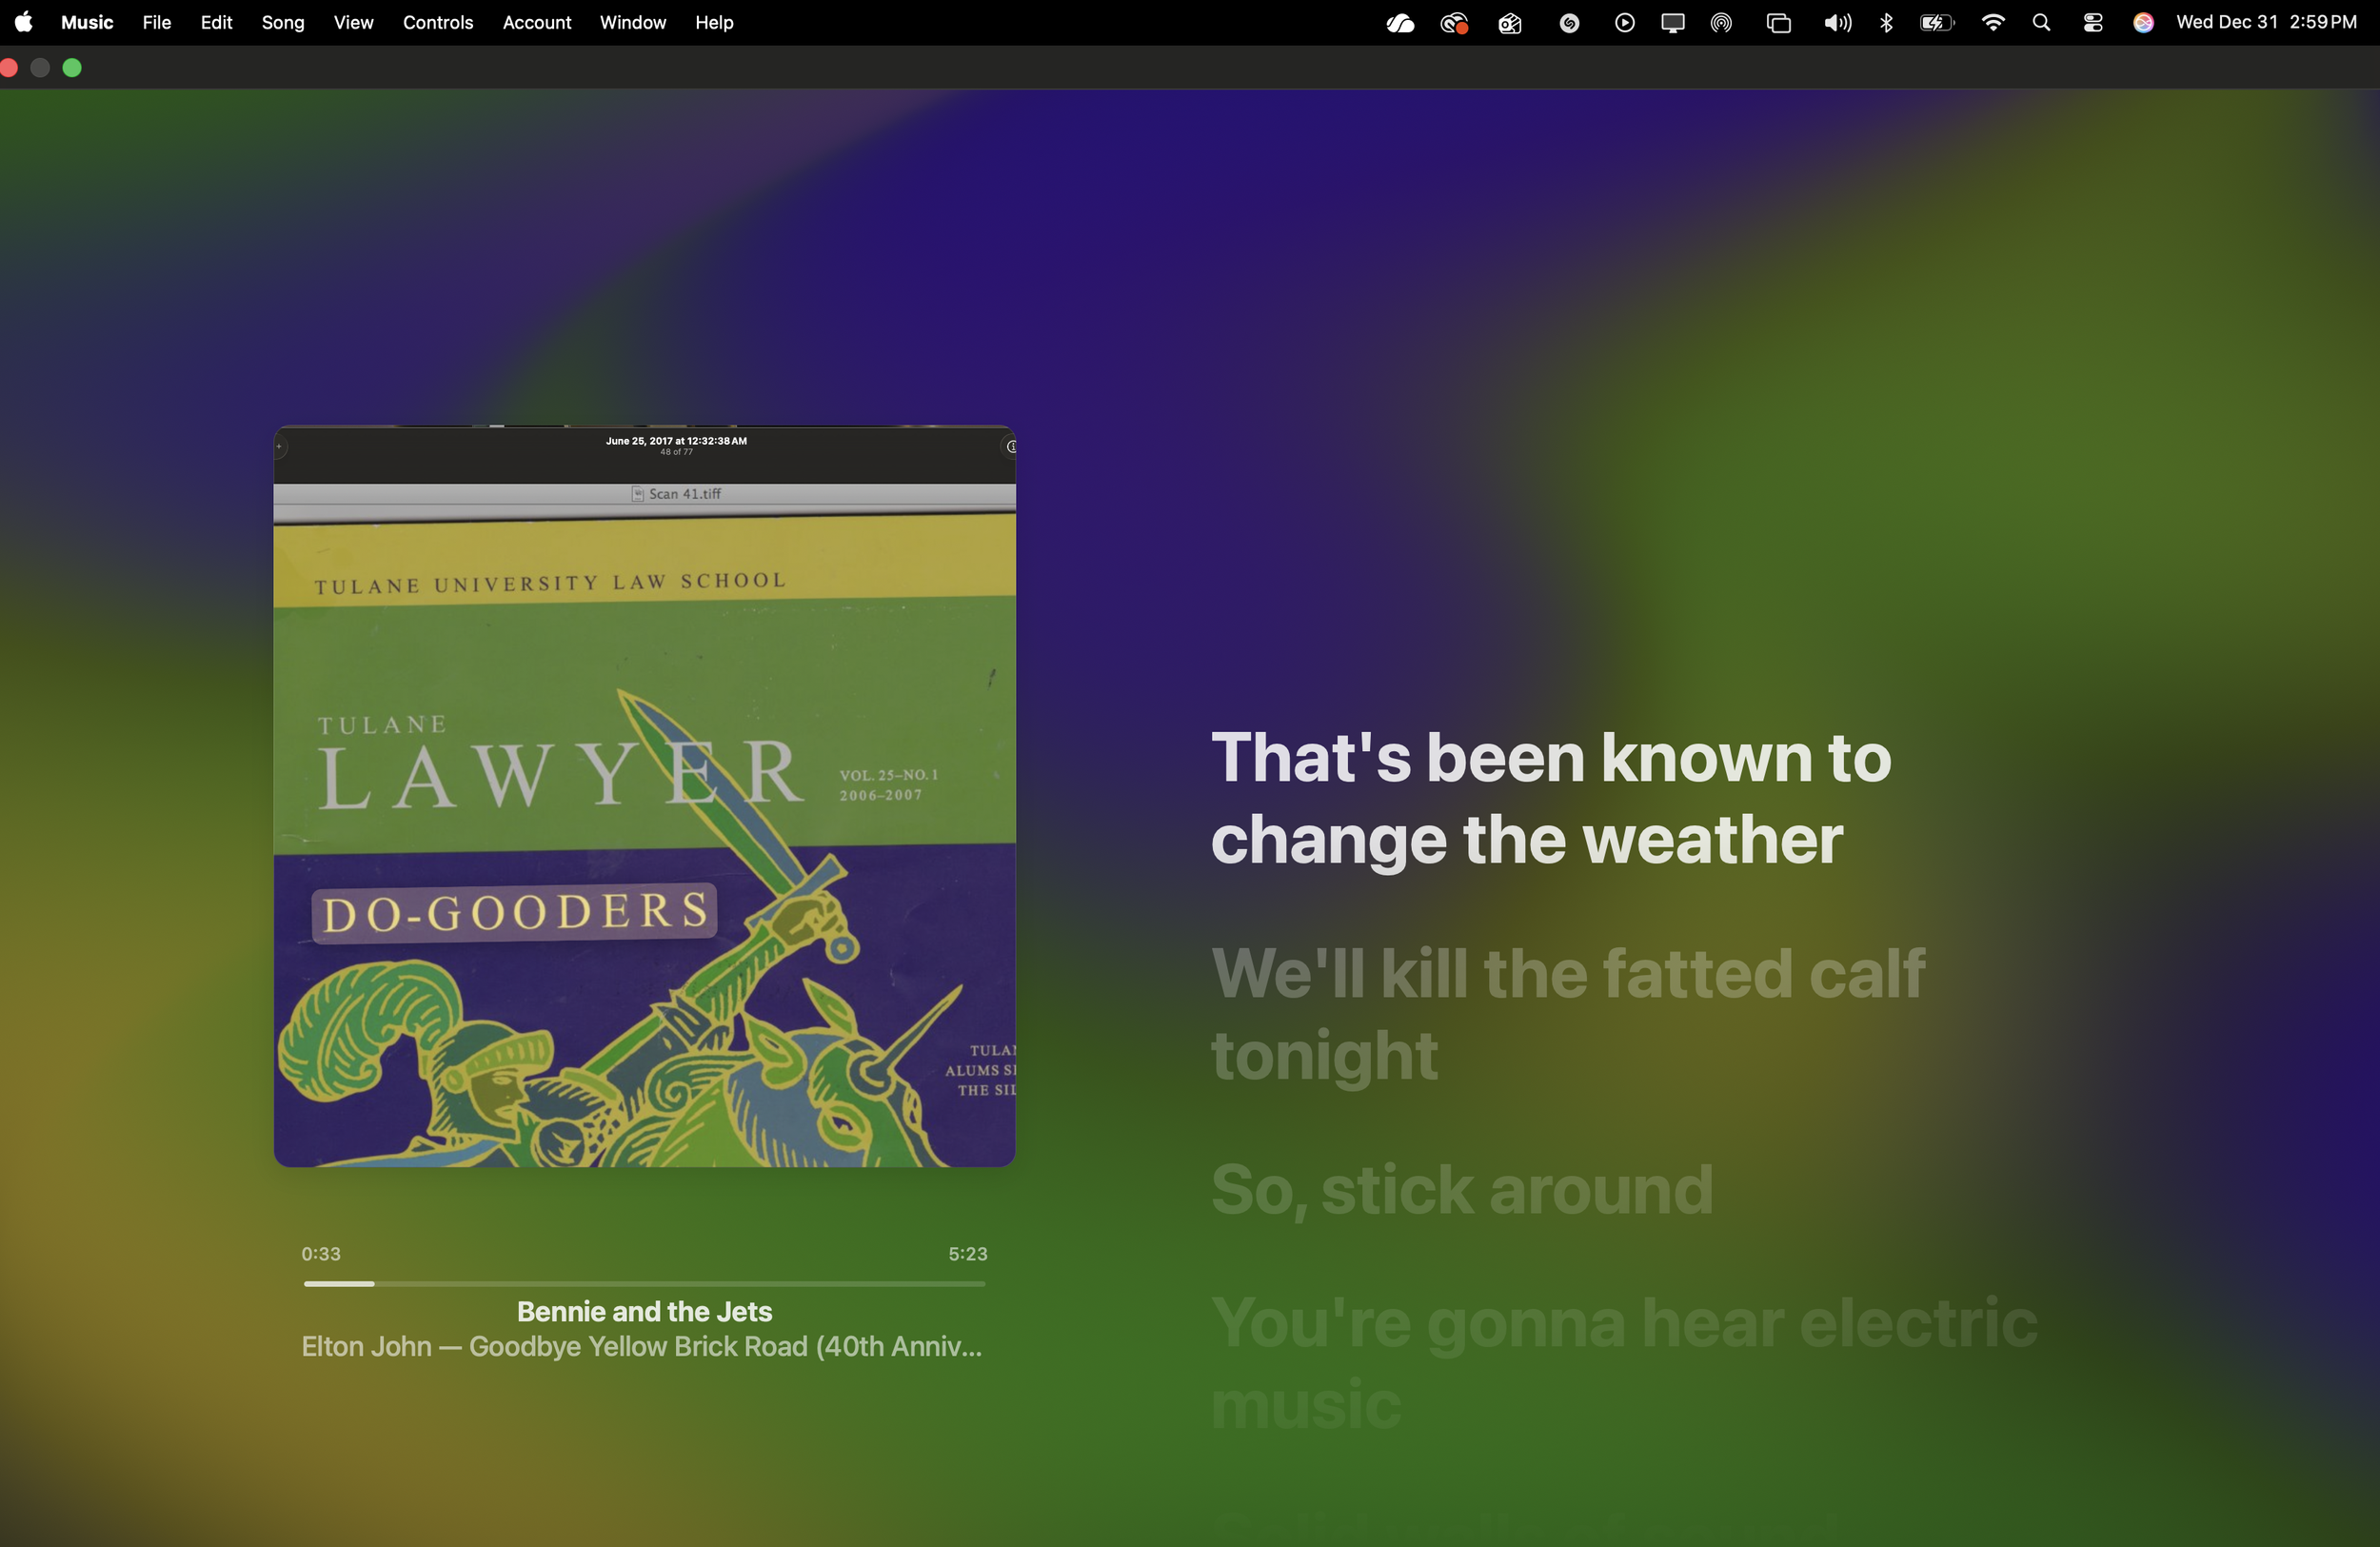Viewport: 2380px width, 1547px height.
Task: Click the AirDrop status icon
Action: (x=1721, y=23)
